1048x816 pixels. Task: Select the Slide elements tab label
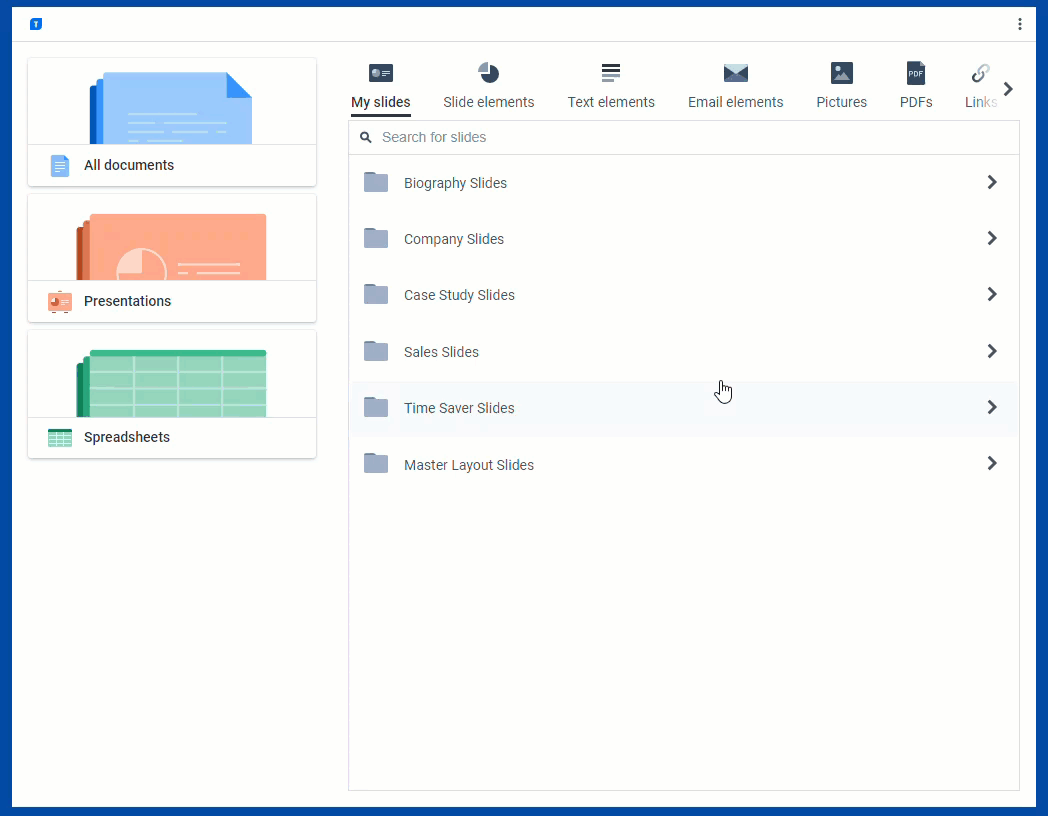point(488,102)
